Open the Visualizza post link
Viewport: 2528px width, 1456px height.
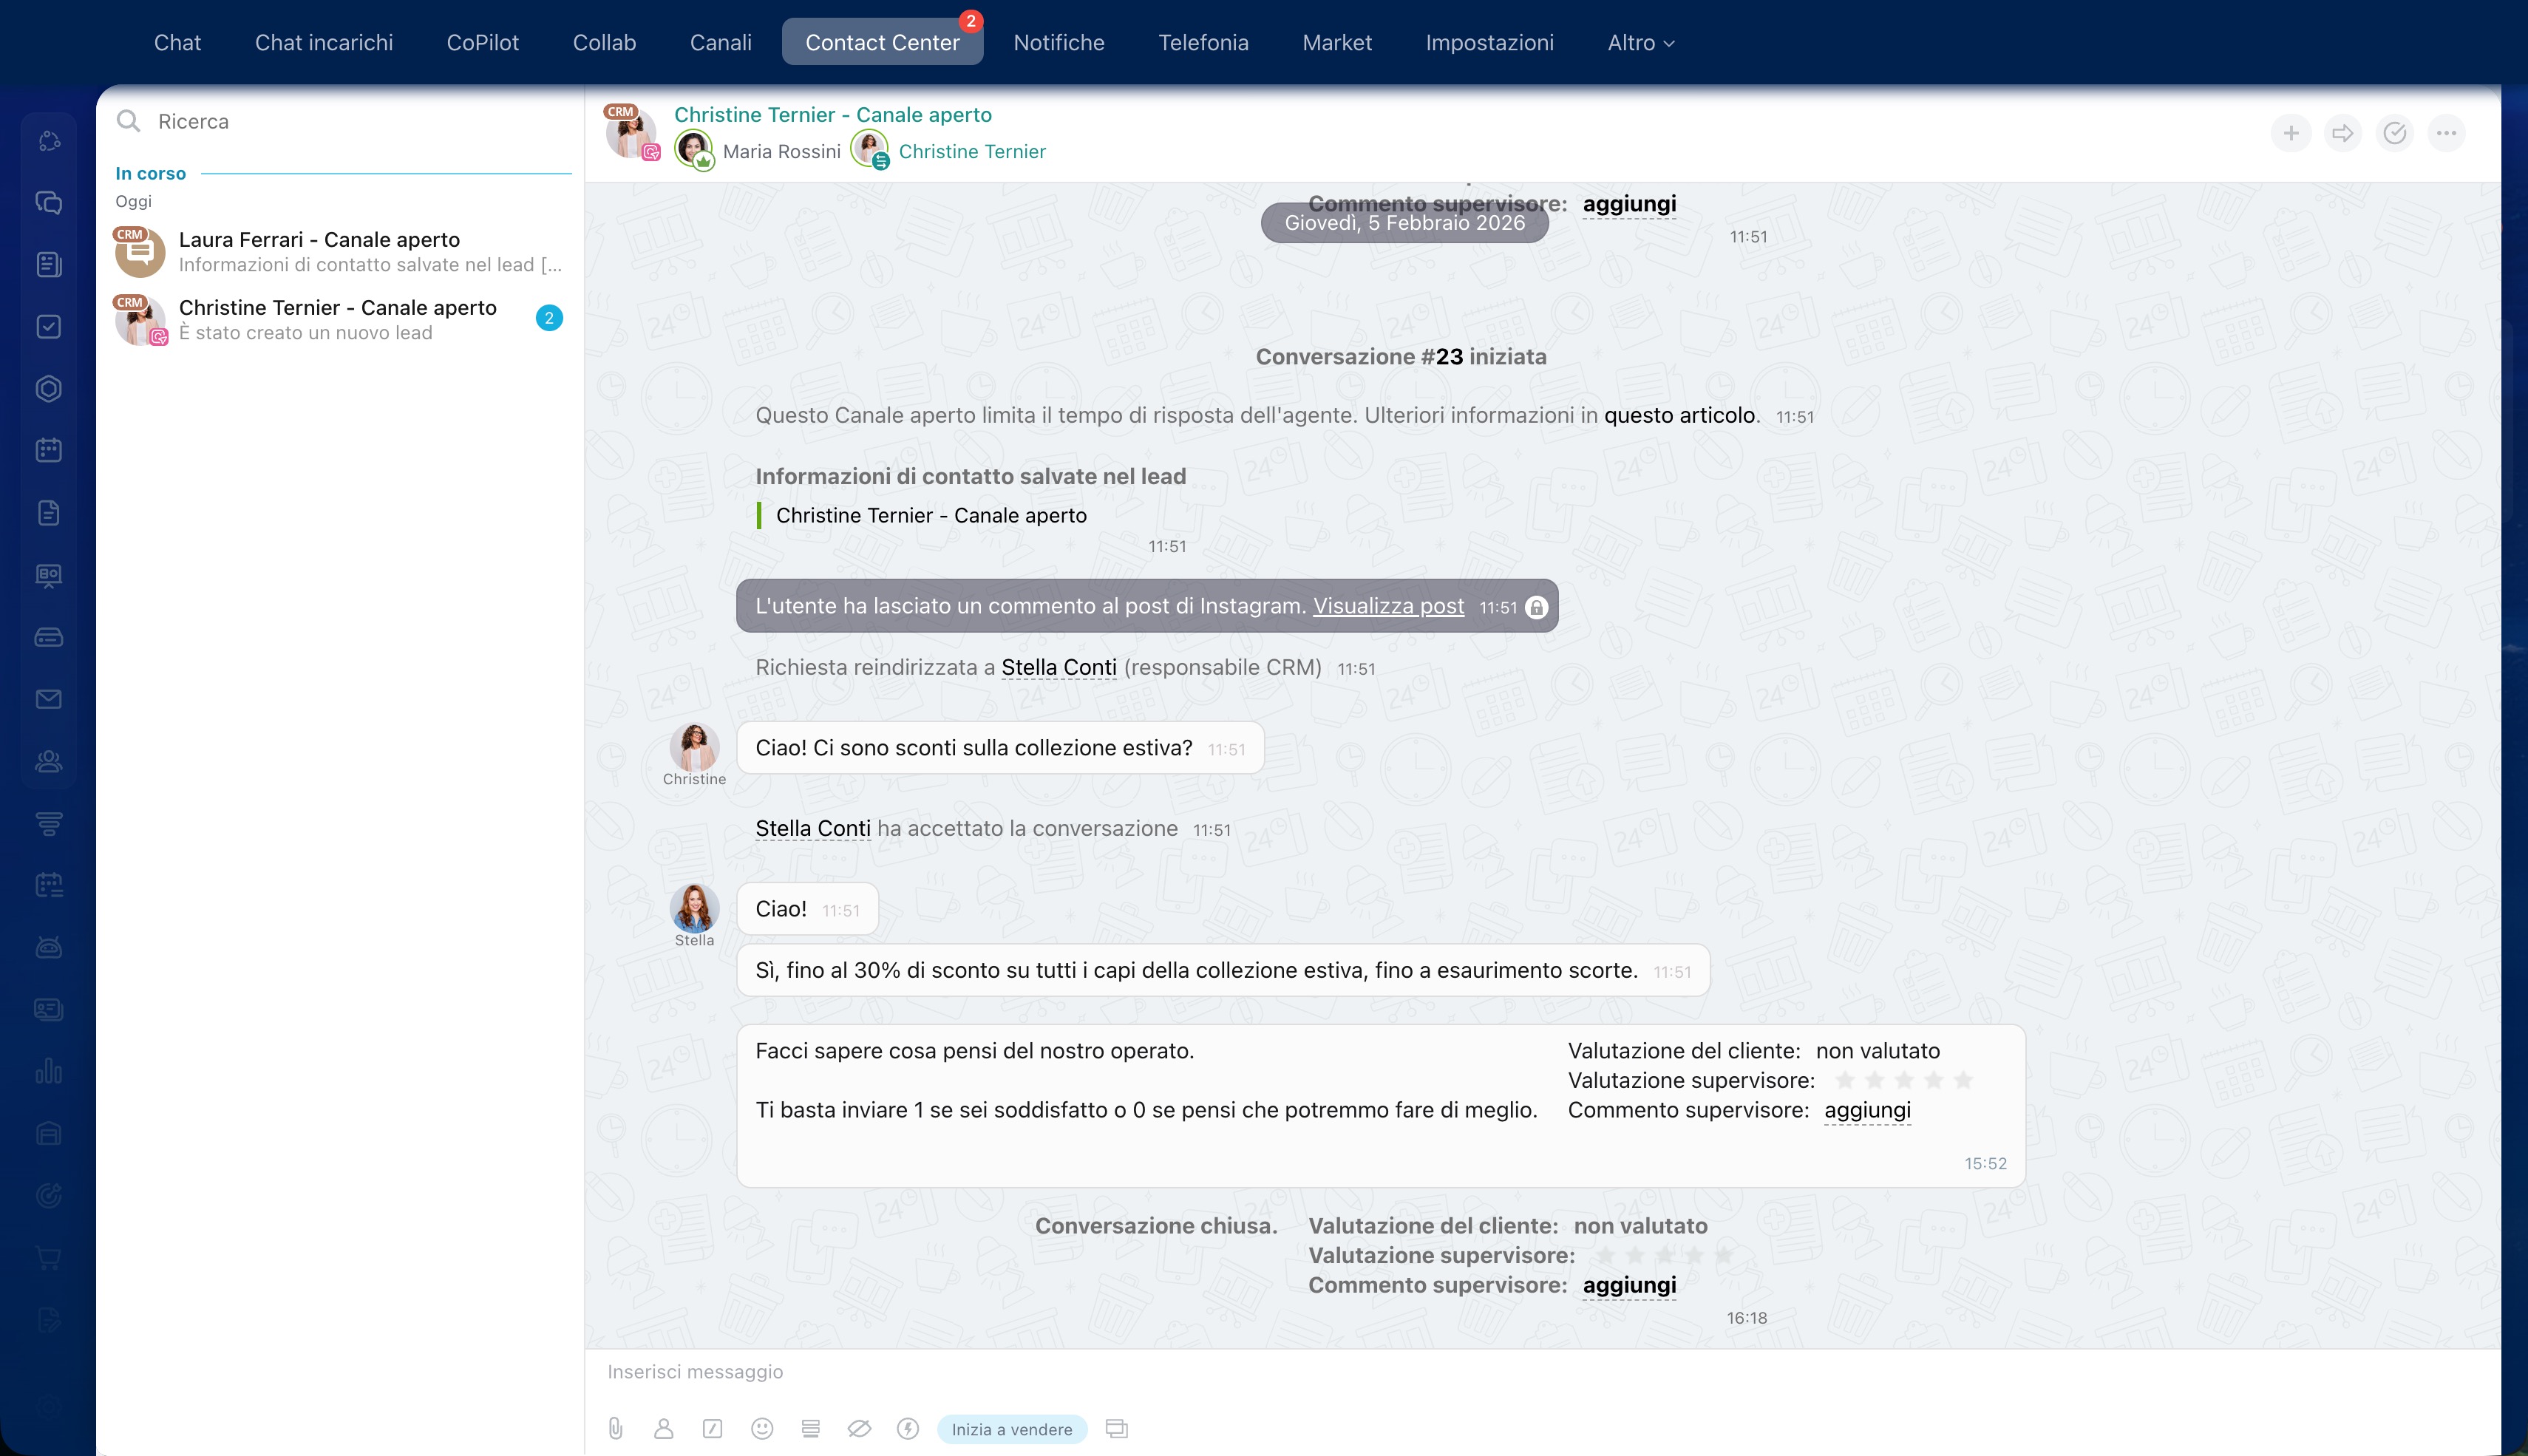(1388, 606)
